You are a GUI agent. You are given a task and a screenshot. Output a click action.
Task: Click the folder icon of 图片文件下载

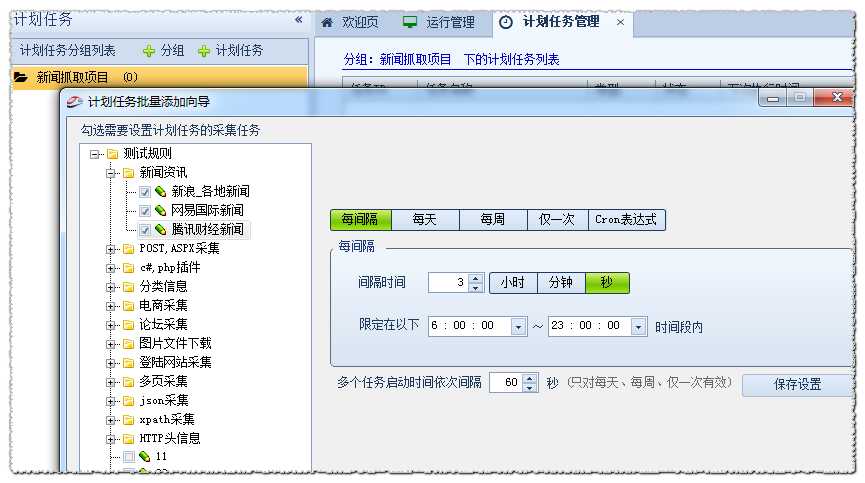click(129, 344)
